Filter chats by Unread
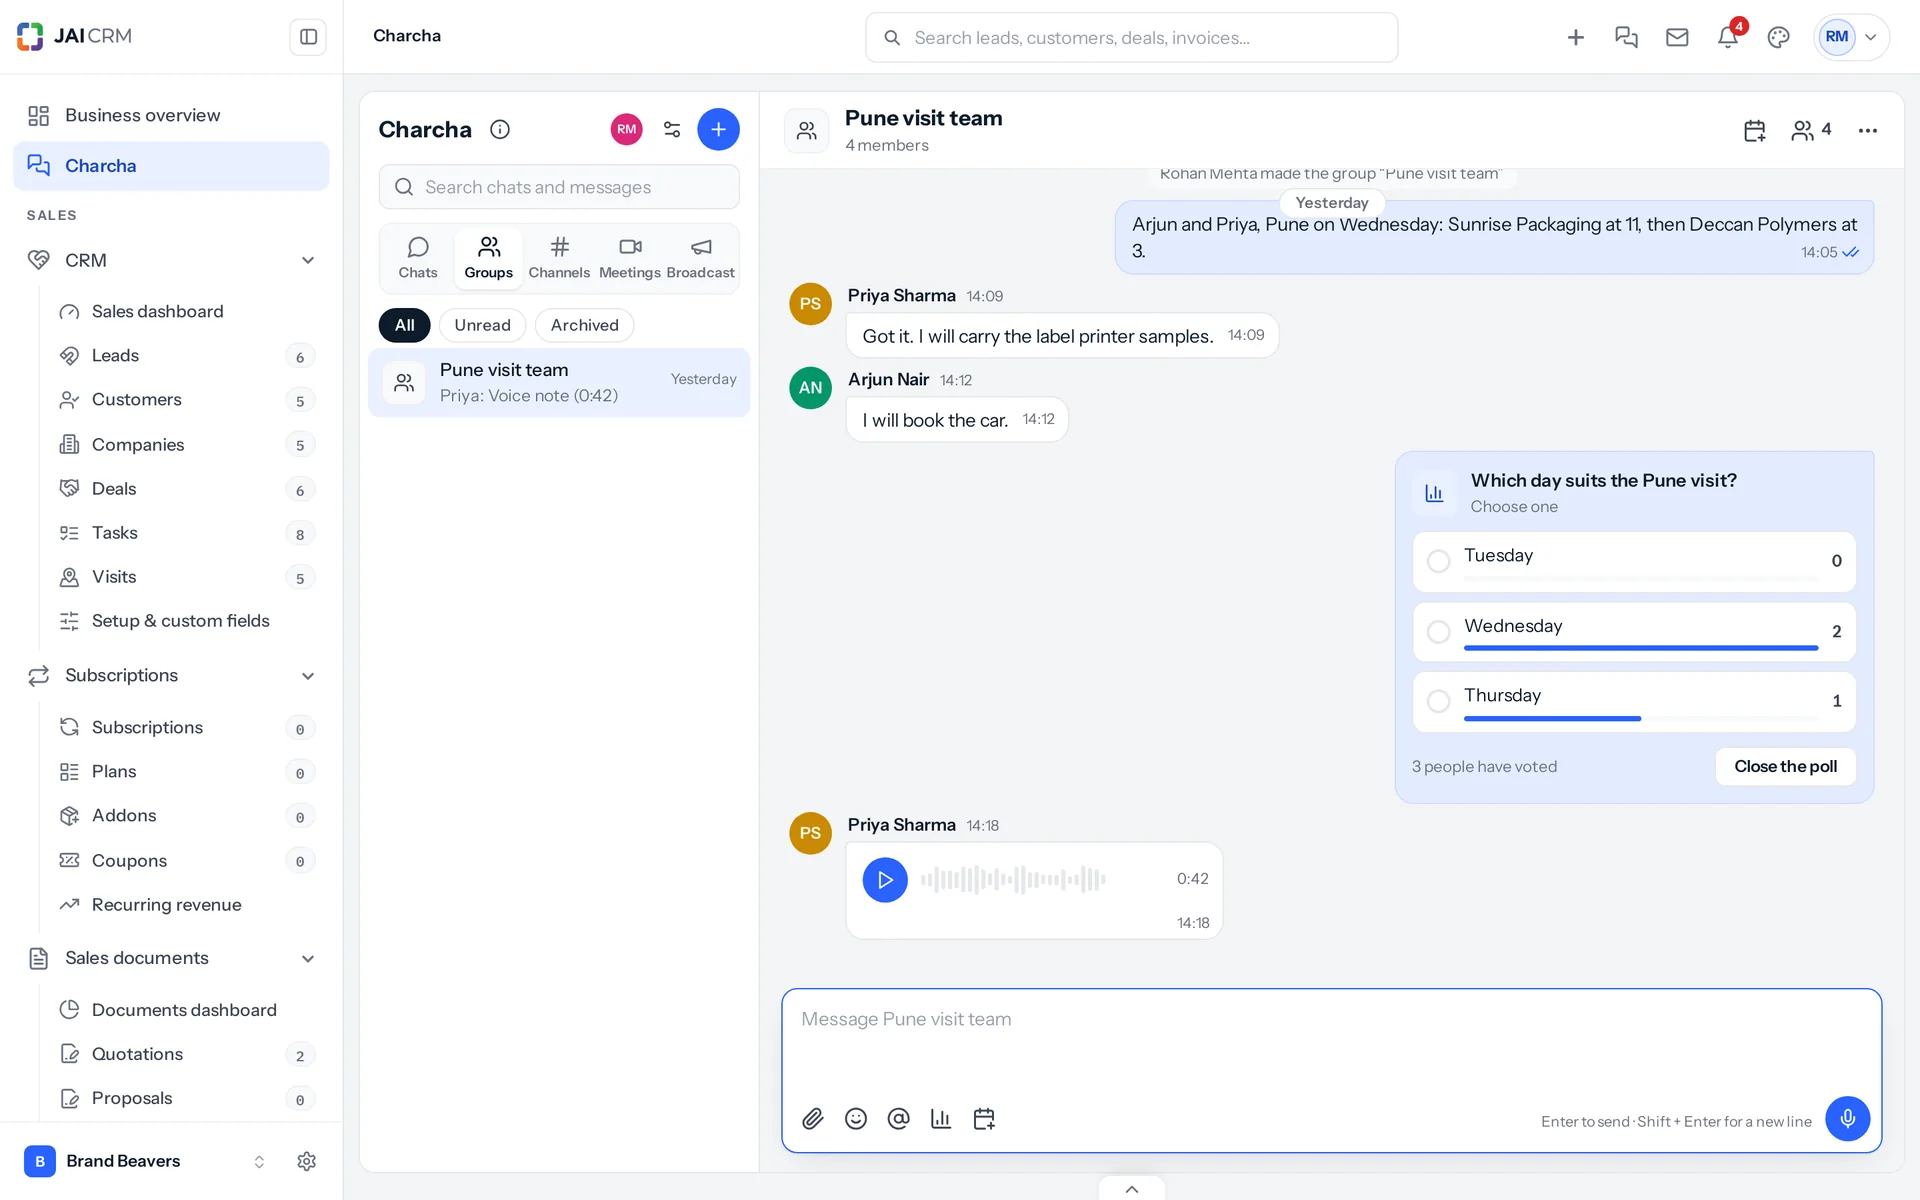 (x=482, y=325)
